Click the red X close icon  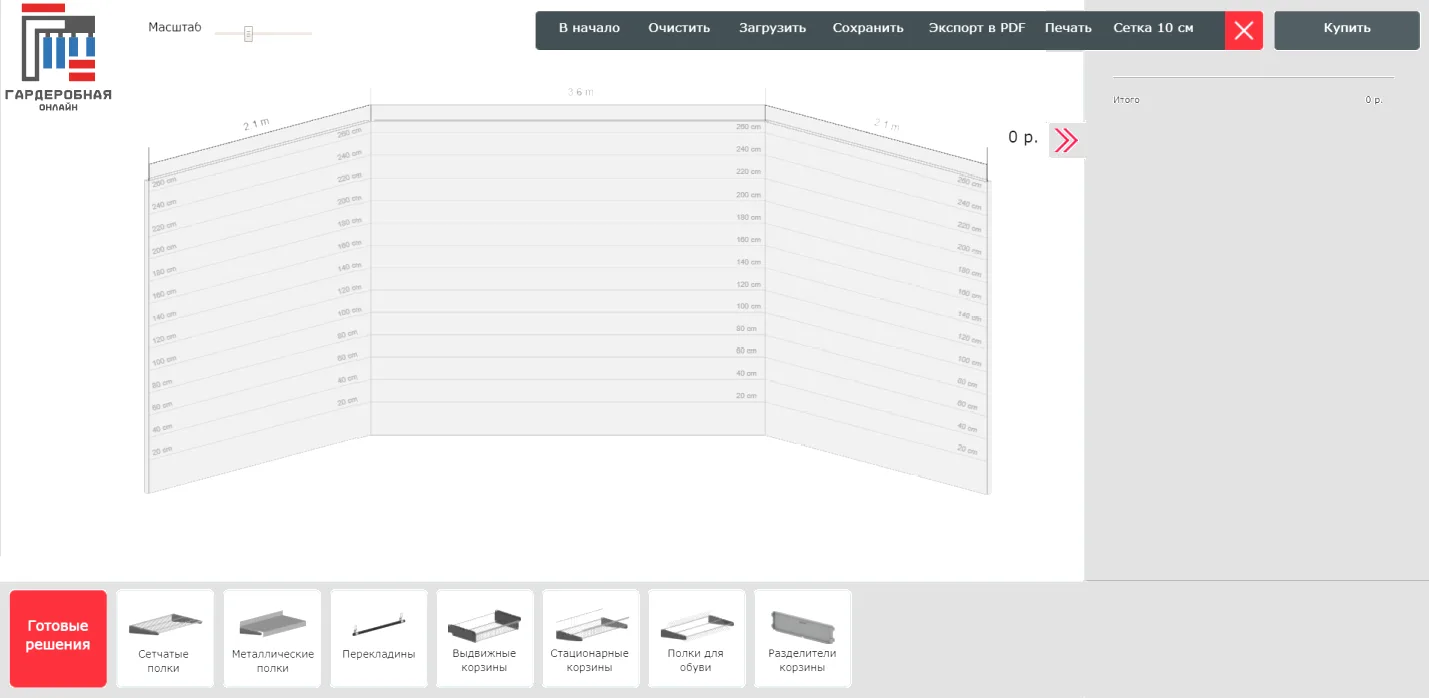point(1244,30)
